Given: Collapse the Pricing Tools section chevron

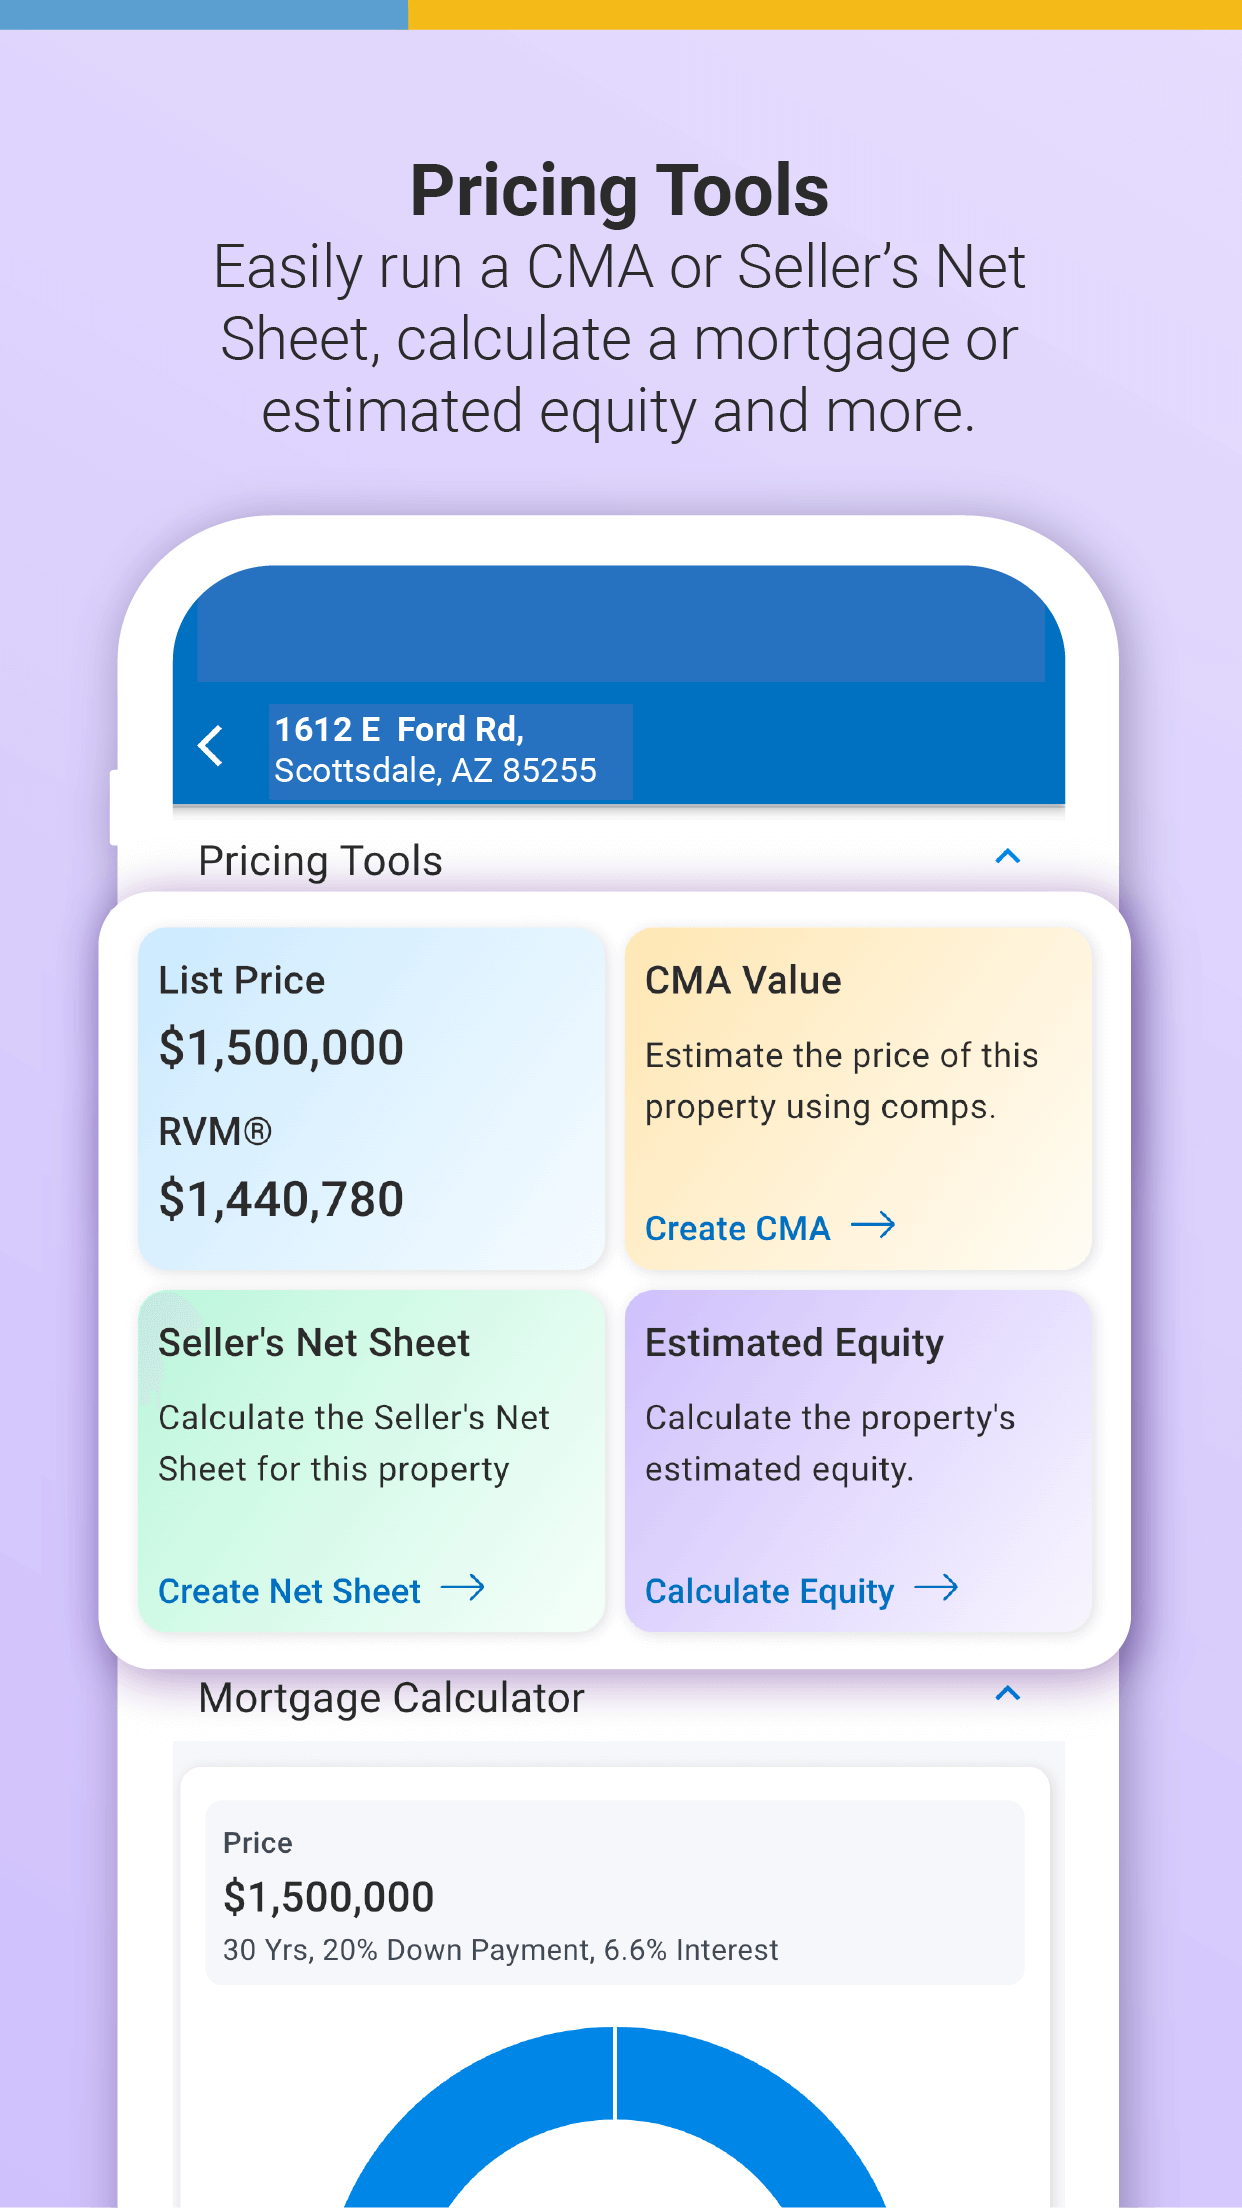Looking at the screenshot, I should click(1008, 857).
